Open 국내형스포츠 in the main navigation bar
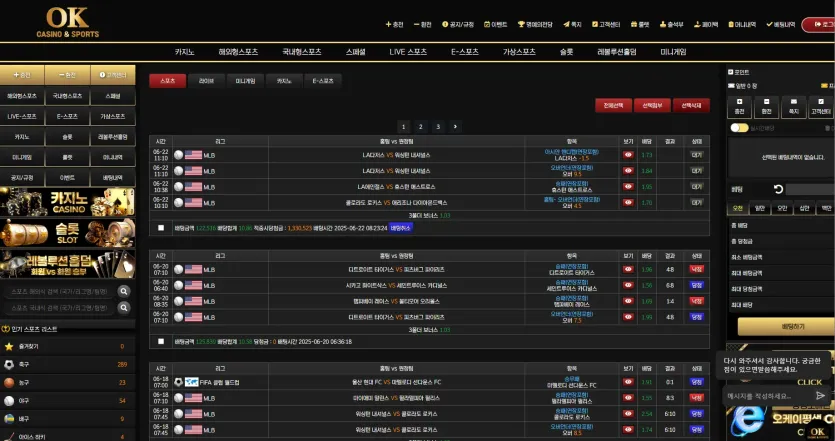This screenshot has height=441, width=835. pyautogui.click(x=302, y=52)
